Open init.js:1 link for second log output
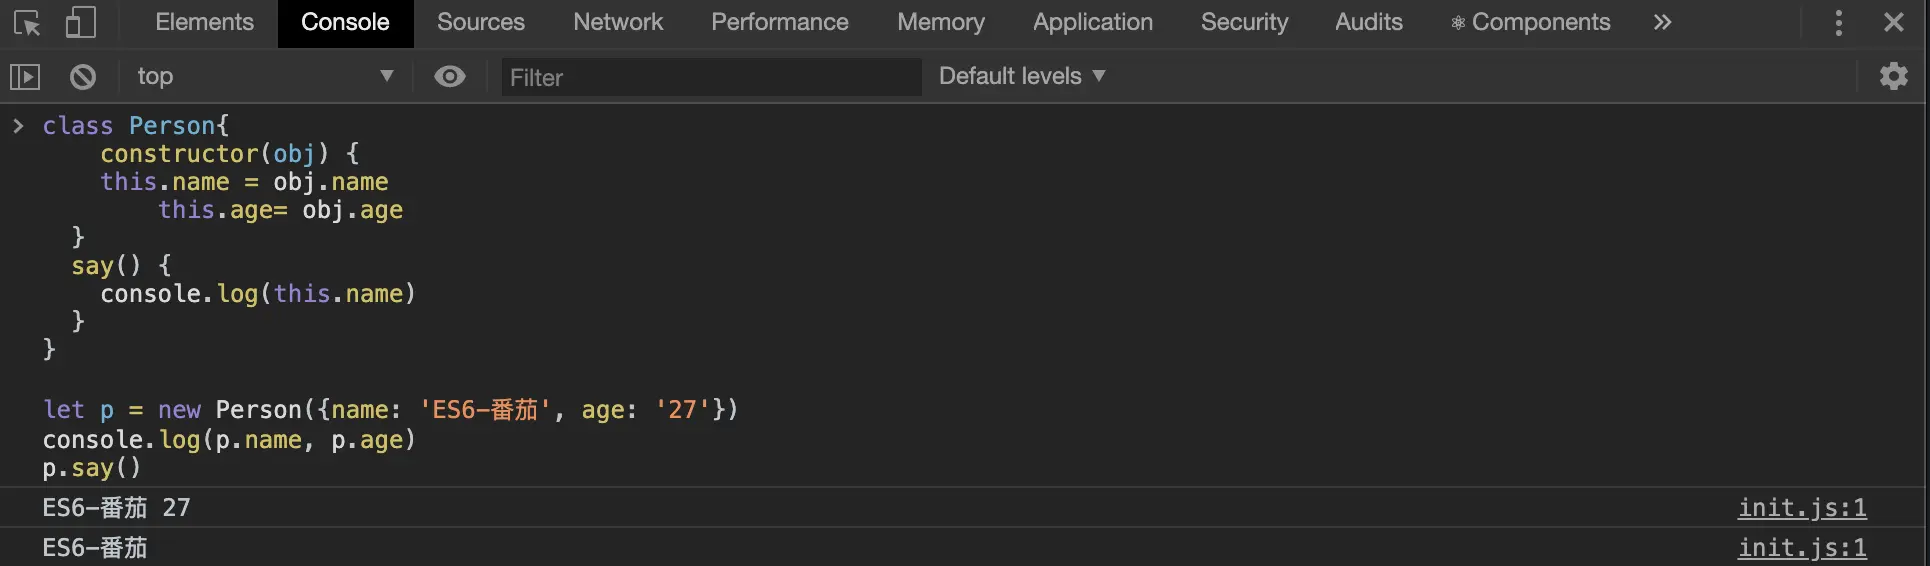The width and height of the screenshot is (1930, 566). [x=1801, y=548]
